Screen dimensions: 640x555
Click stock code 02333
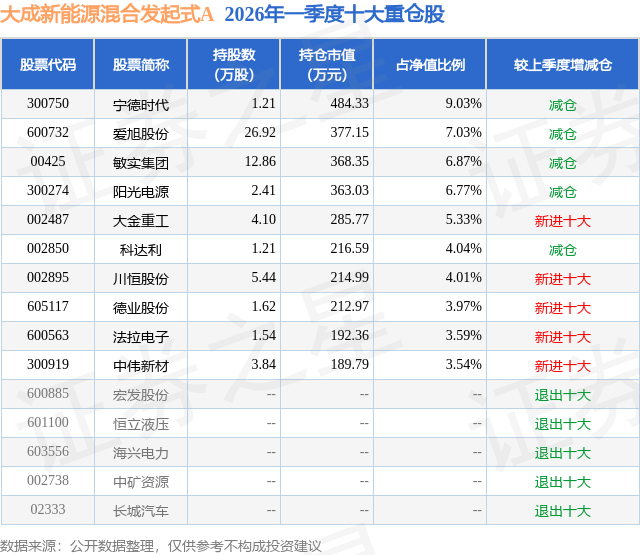48,509
